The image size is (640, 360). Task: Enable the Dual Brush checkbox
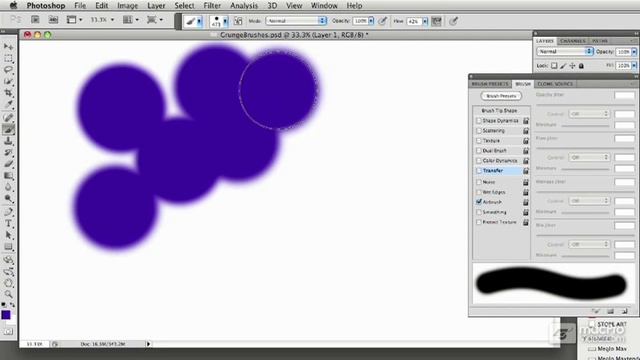pyautogui.click(x=479, y=151)
